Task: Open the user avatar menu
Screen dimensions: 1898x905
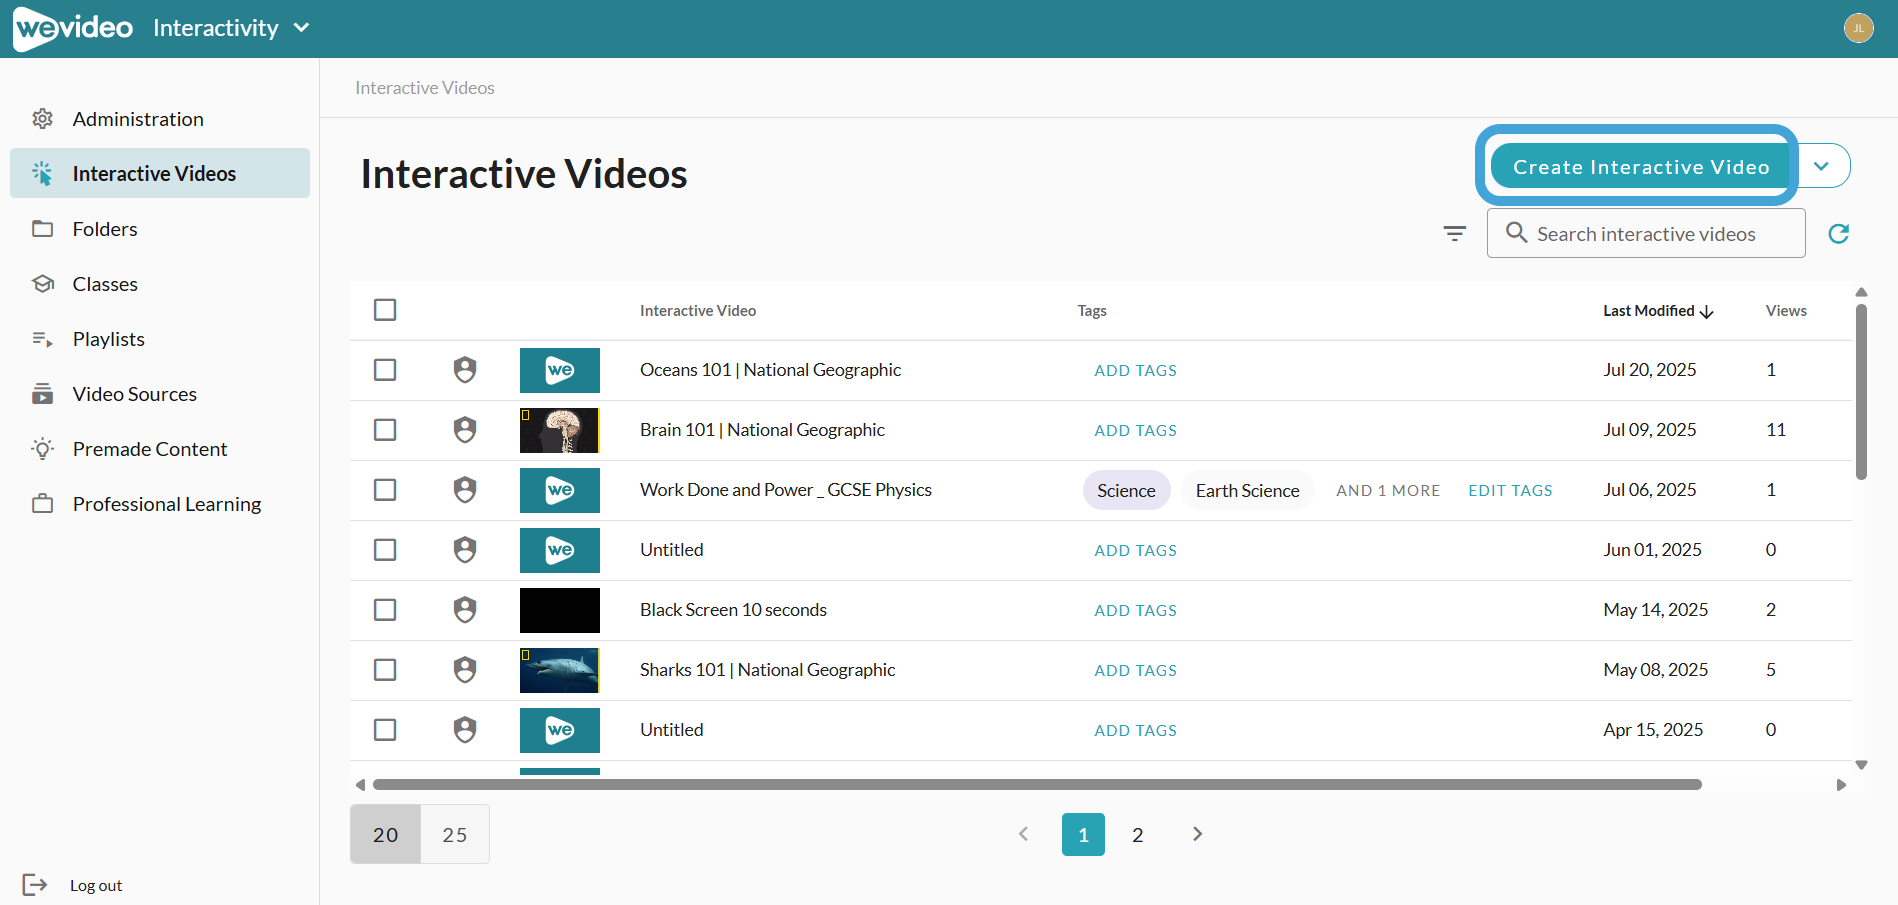Action: pos(1858,28)
